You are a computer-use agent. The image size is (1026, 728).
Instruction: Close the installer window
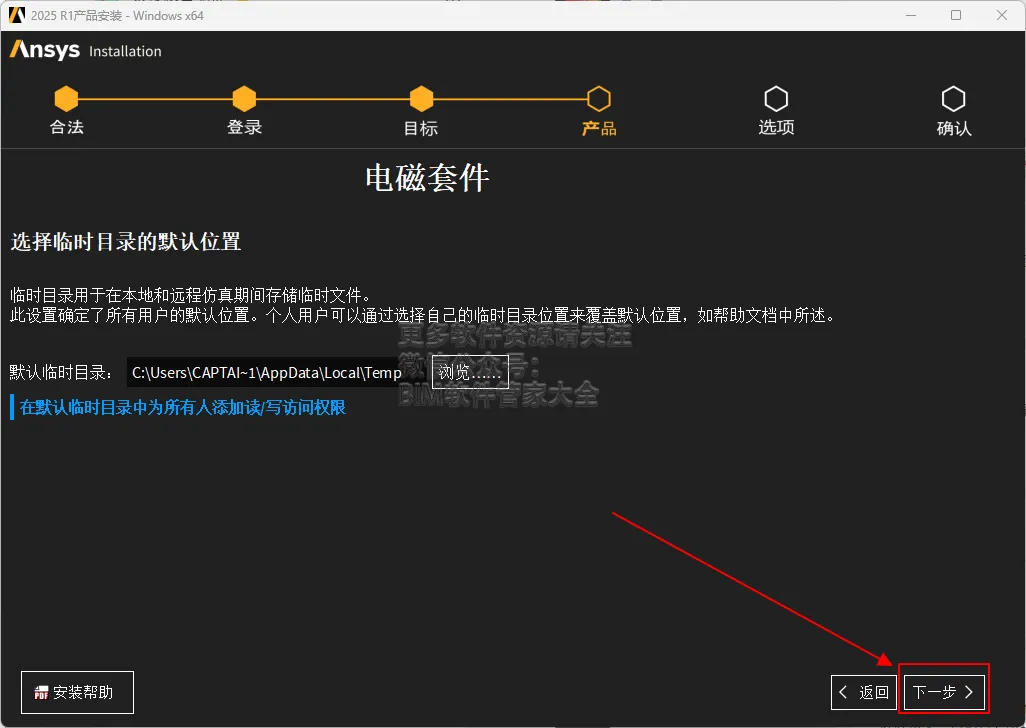point(1002,15)
